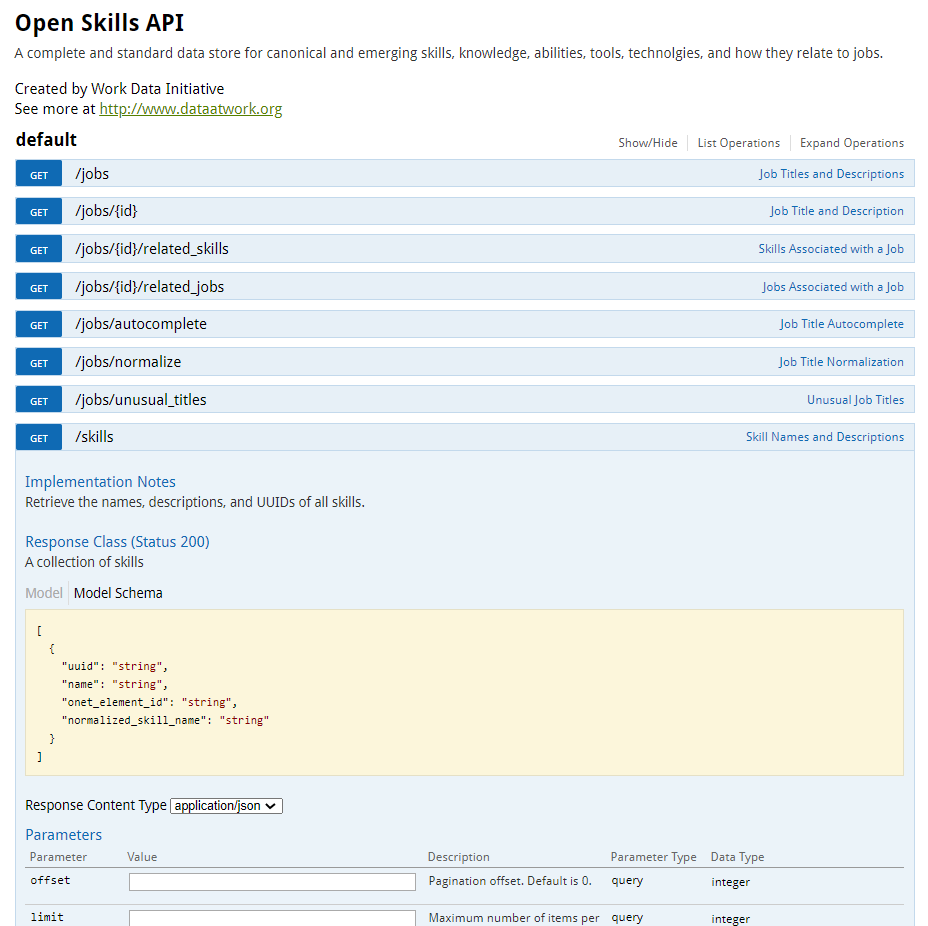This screenshot has height=926, width=928.
Task: Click GET badge for /jobs/unusual_titles
Action: (38, 400)
